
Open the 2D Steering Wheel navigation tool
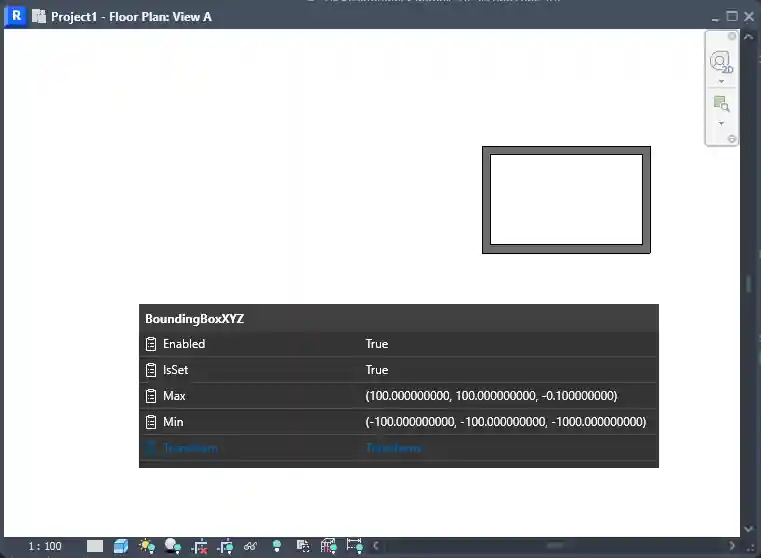pos(721,62)
